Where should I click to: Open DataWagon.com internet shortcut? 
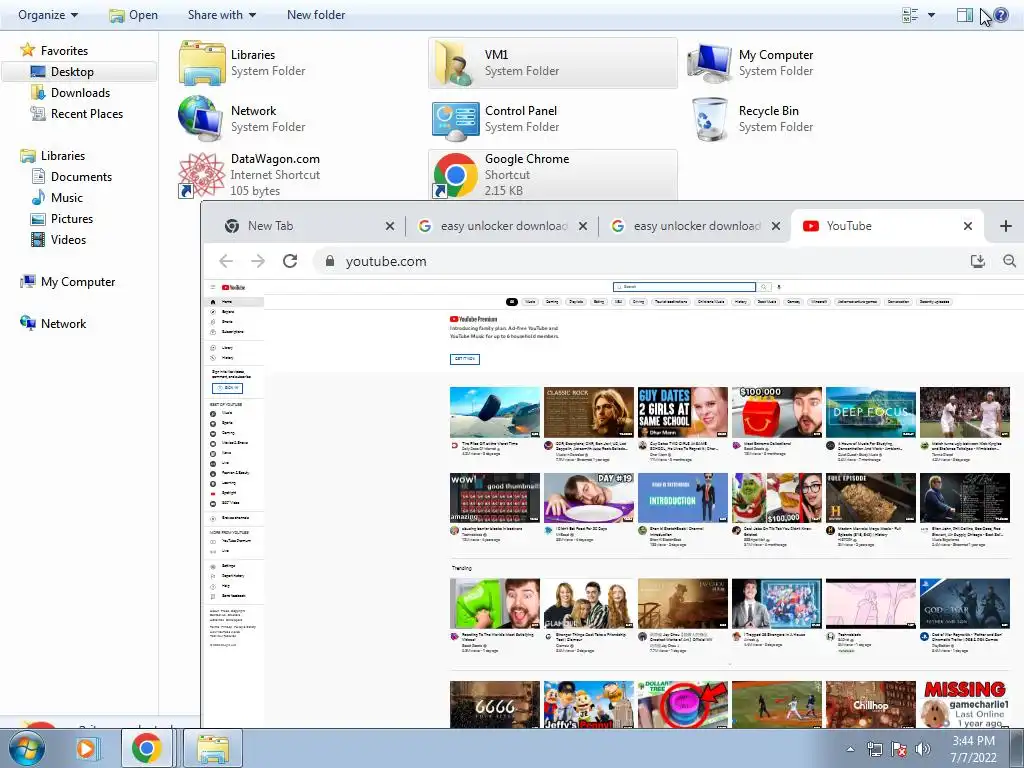coord(202,174)
